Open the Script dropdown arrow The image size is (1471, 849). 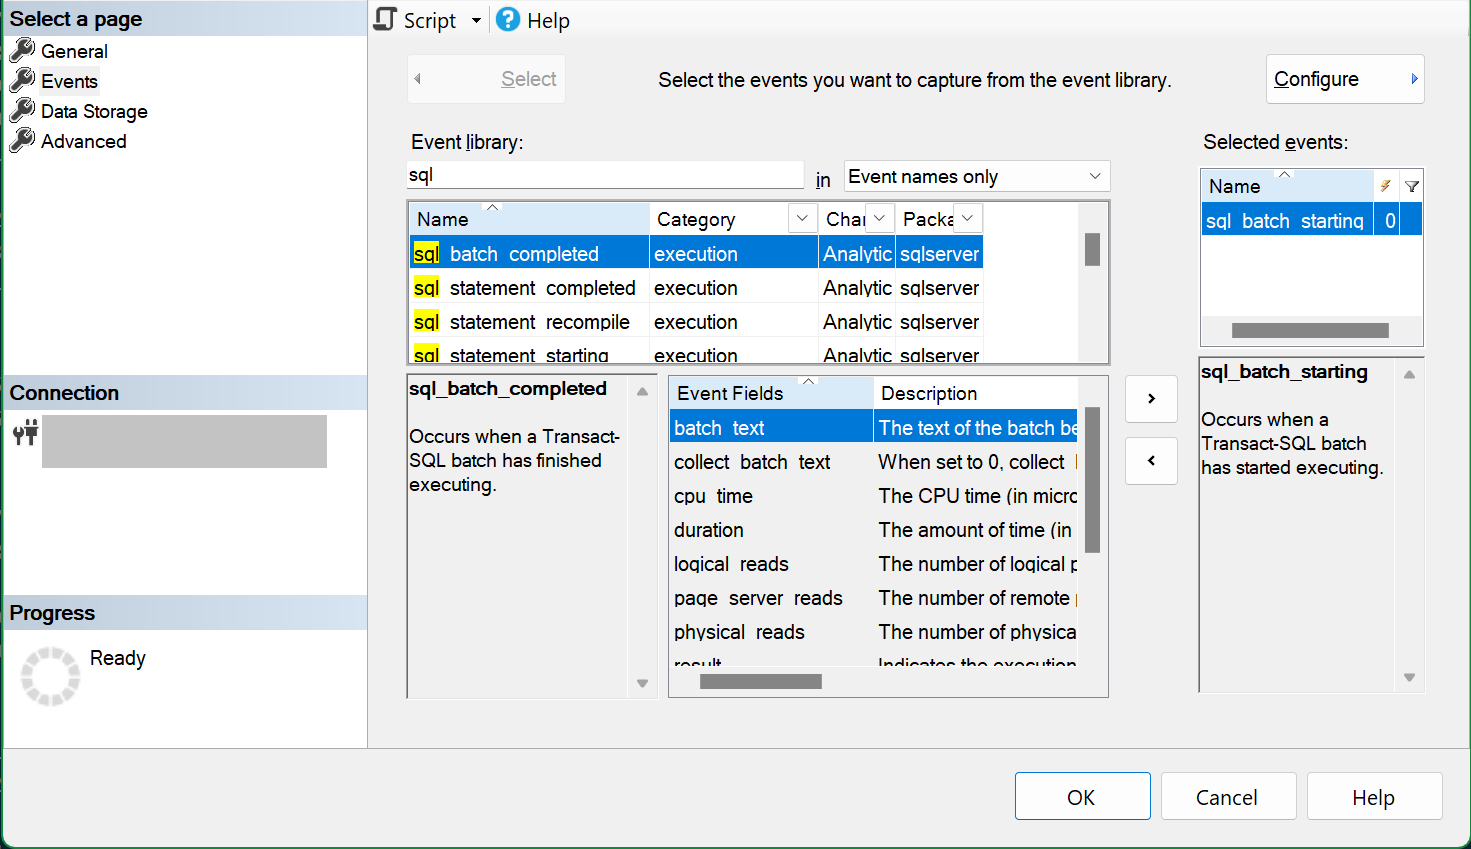476,21
